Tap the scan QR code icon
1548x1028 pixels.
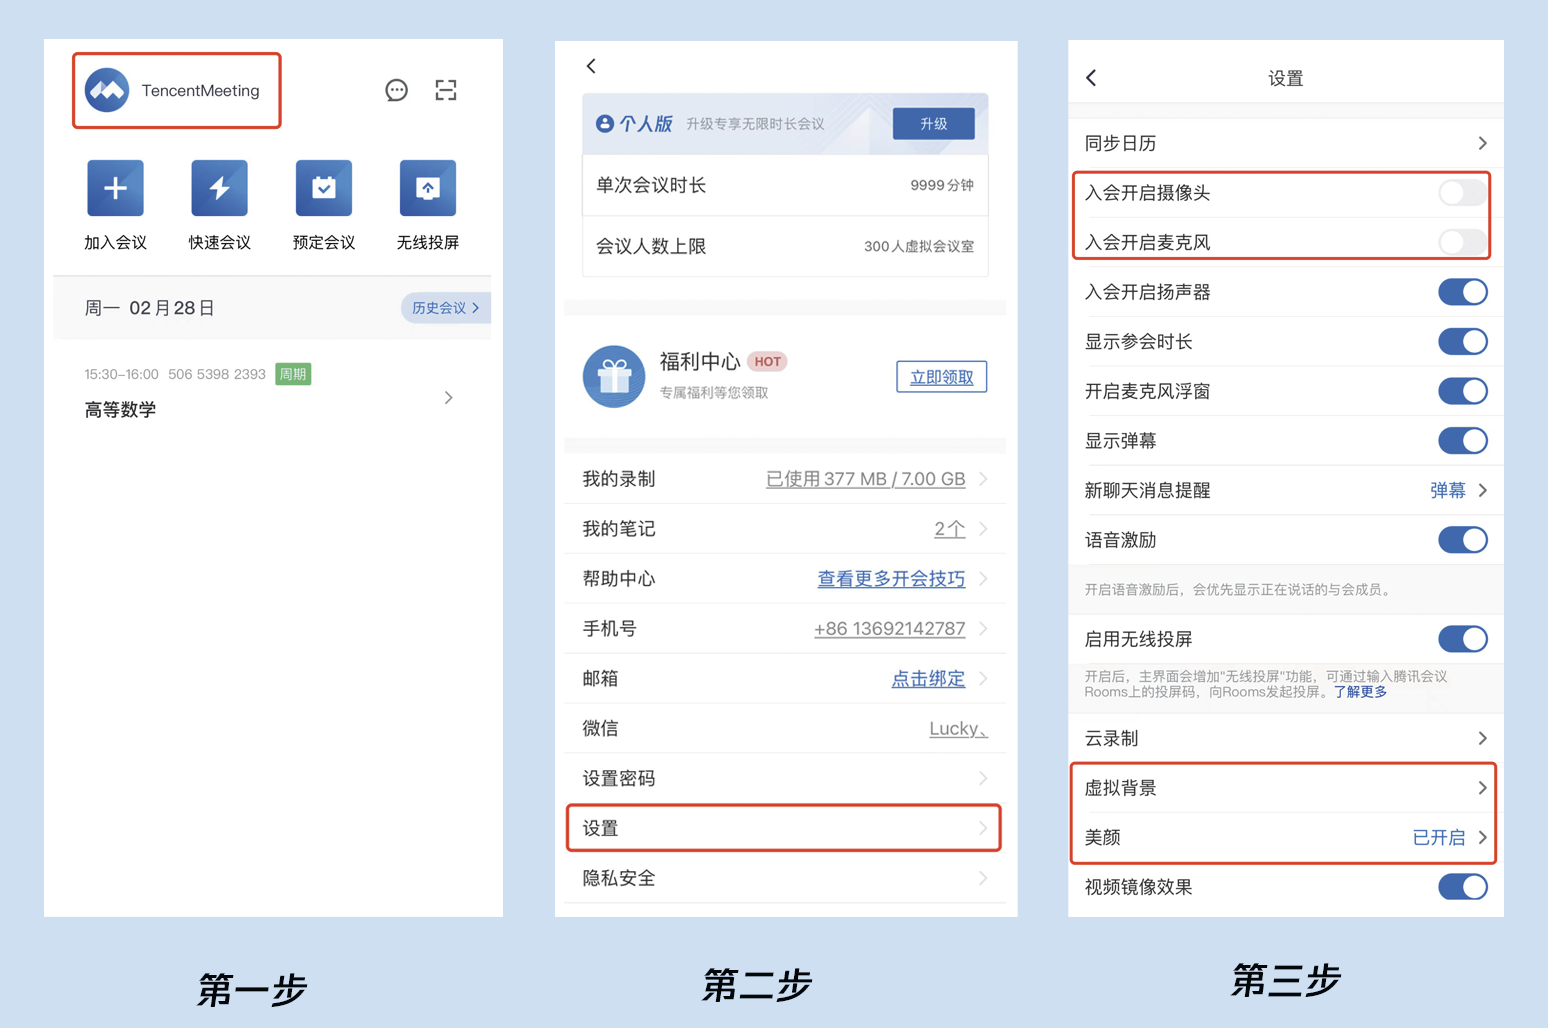coord(446,91)
